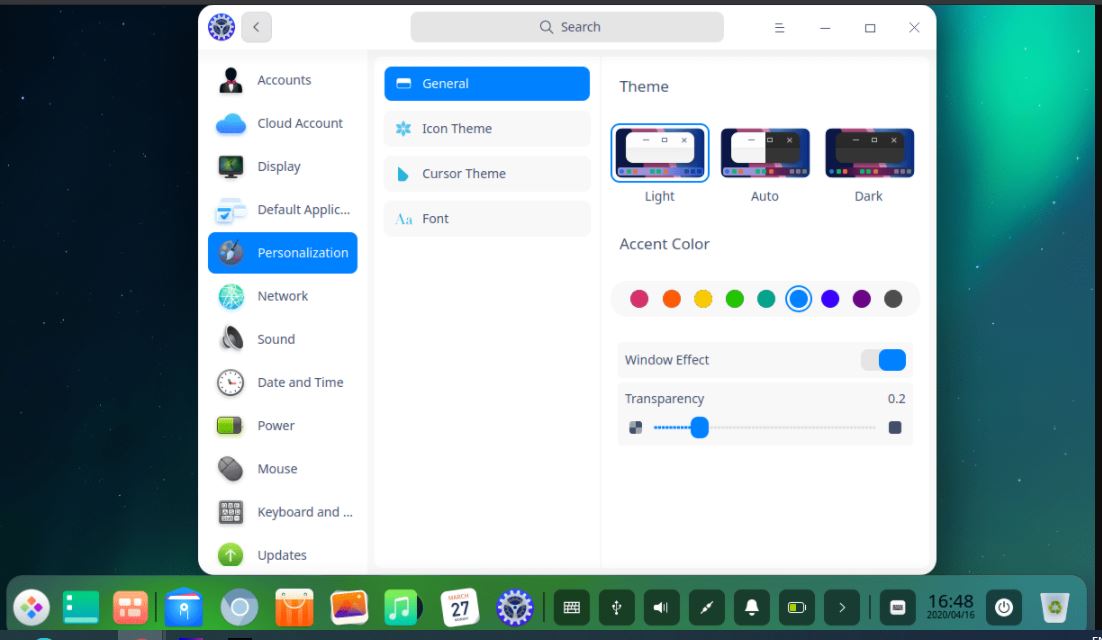The height and width of the screenshot is (640, 1102).
Task: Open the Trash in the dock
Action: [x=1055, y=607]
